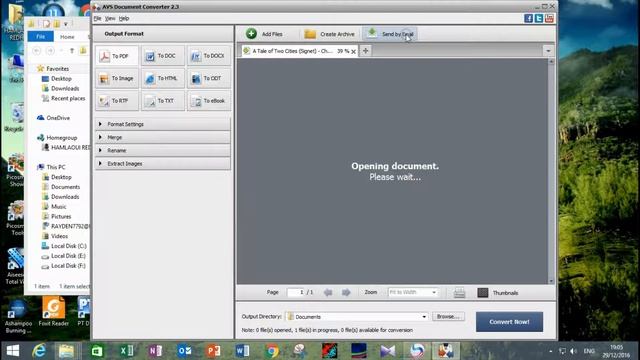Click Create Archive in the toolbar

coord(329,34)
